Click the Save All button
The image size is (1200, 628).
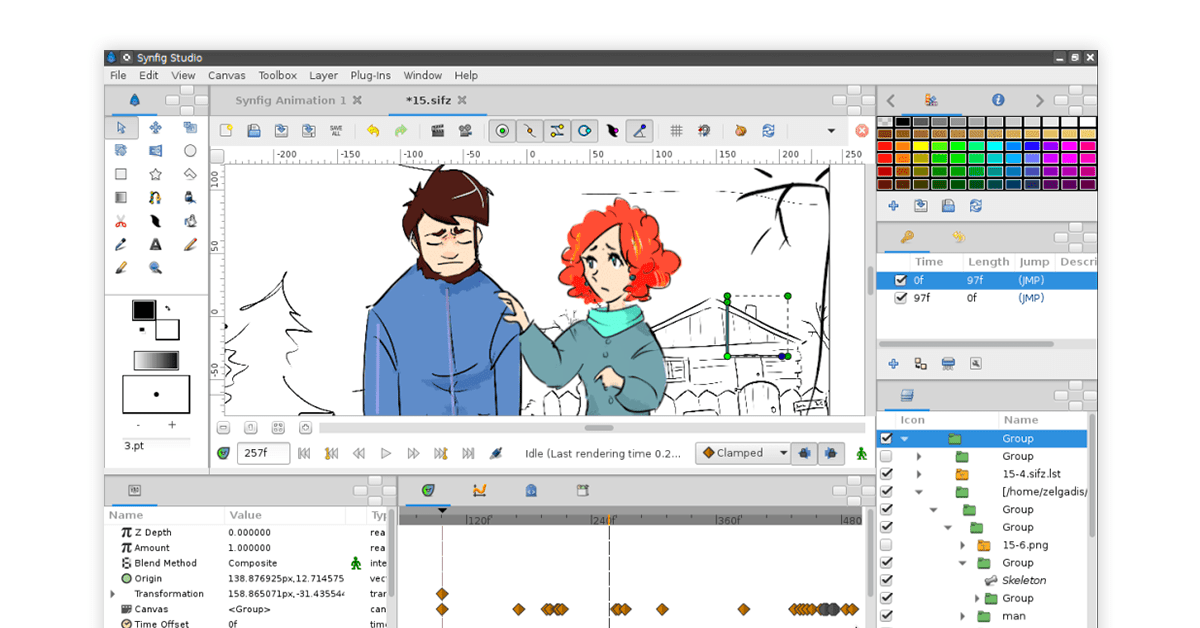point(336,130)
